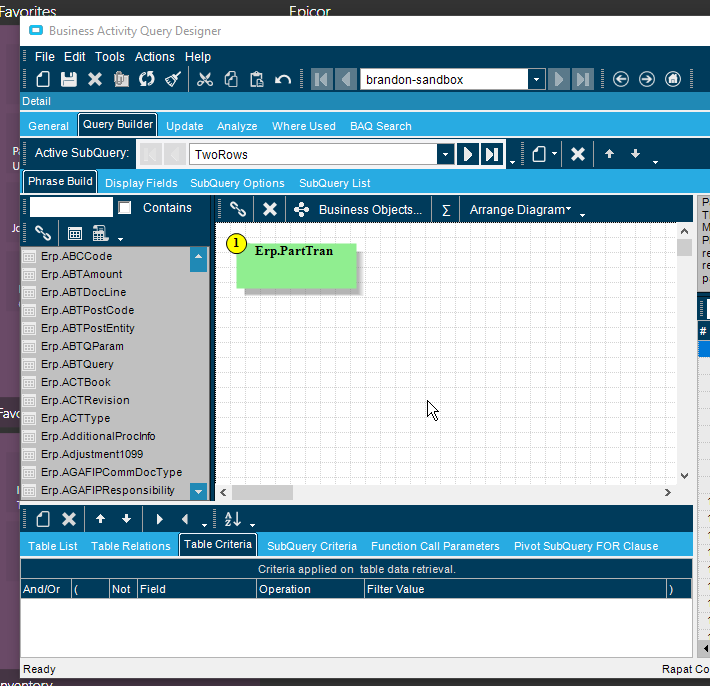Go to next BAQ record
This screenshot has width=710, height=686.
click(559, 80)
